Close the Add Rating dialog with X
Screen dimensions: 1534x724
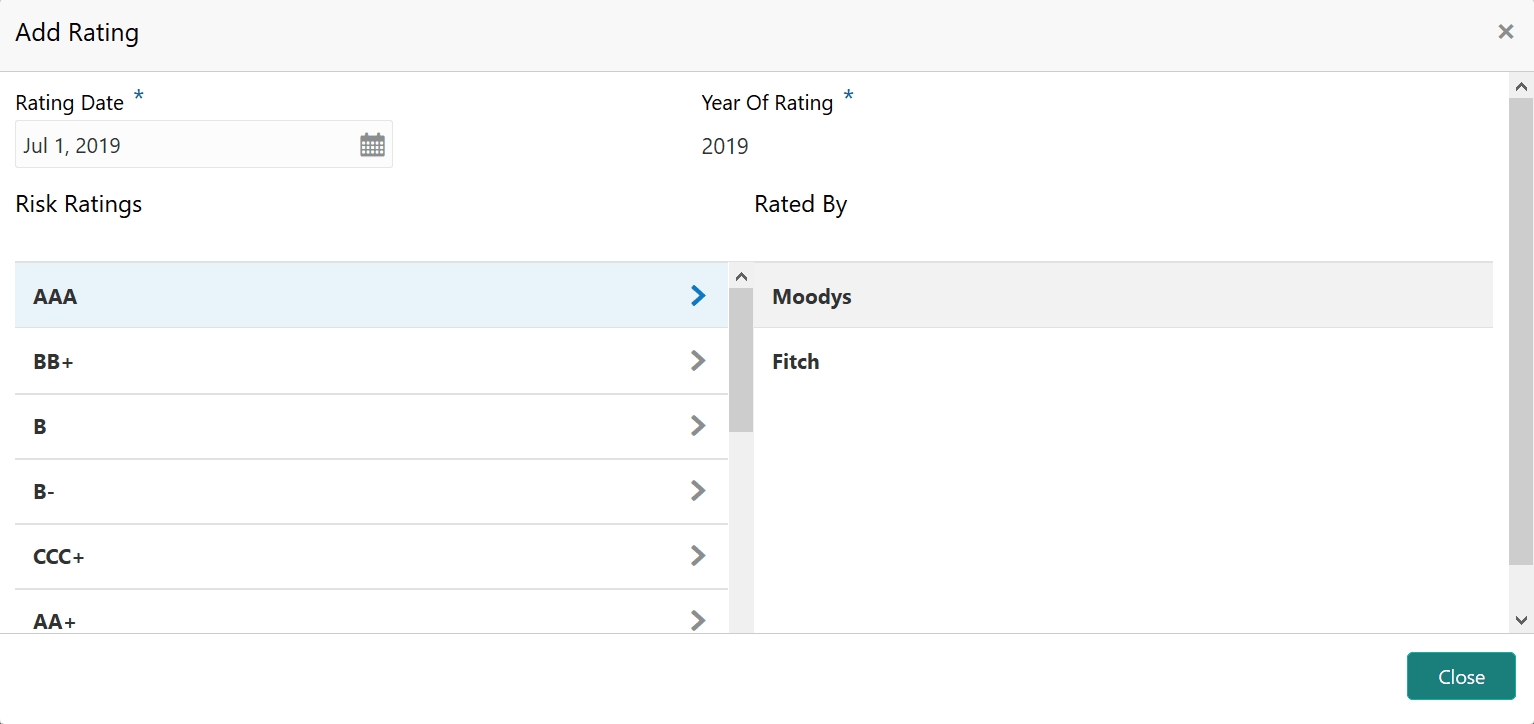click(x=1505, y=32)
